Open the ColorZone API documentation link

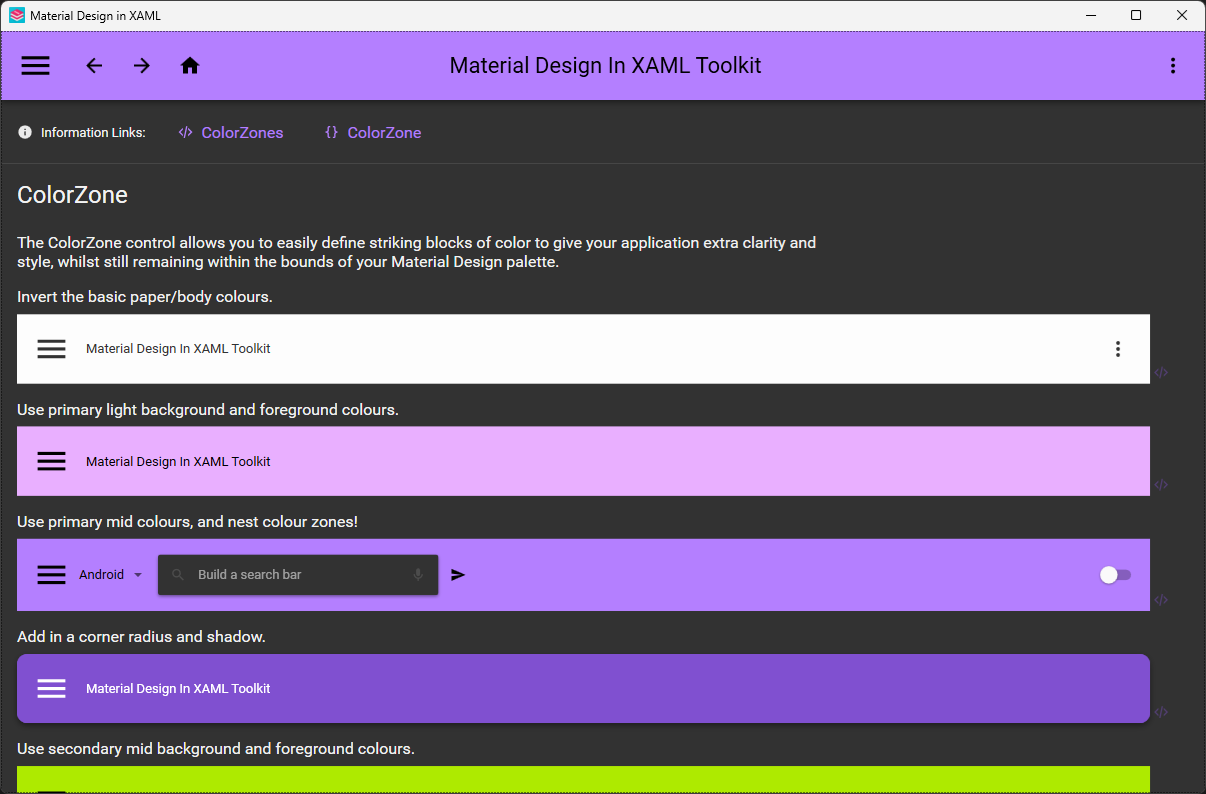coord(373,133)
